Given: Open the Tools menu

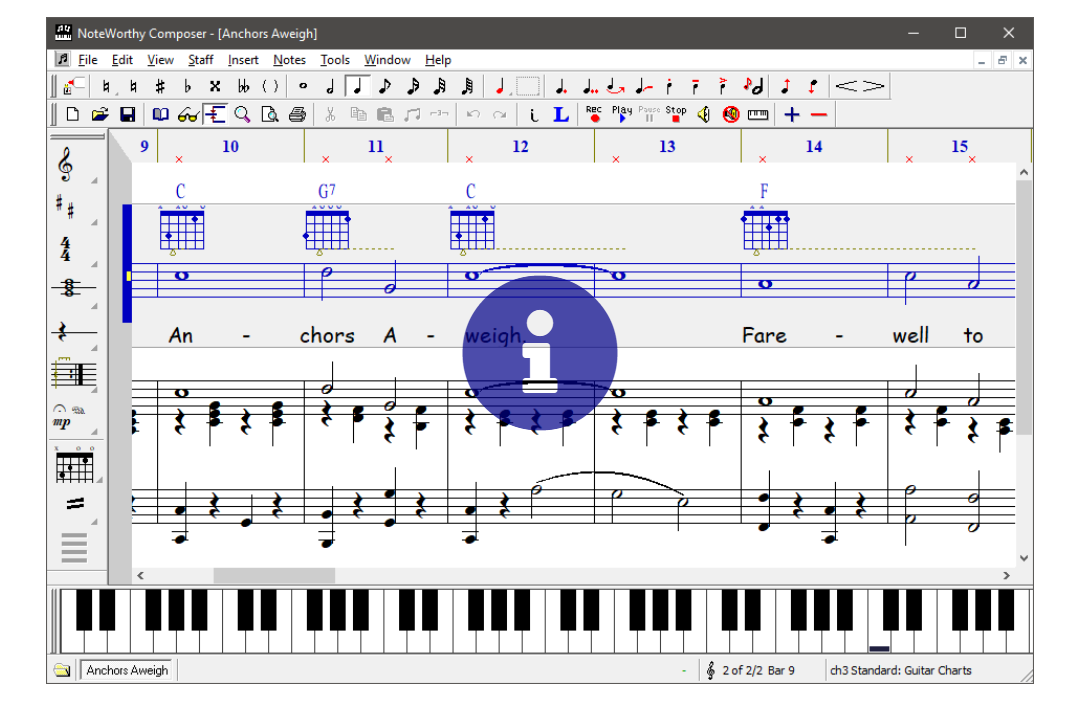Looking at the screenshot, I should pyautogui.click(x=335, y=60).
